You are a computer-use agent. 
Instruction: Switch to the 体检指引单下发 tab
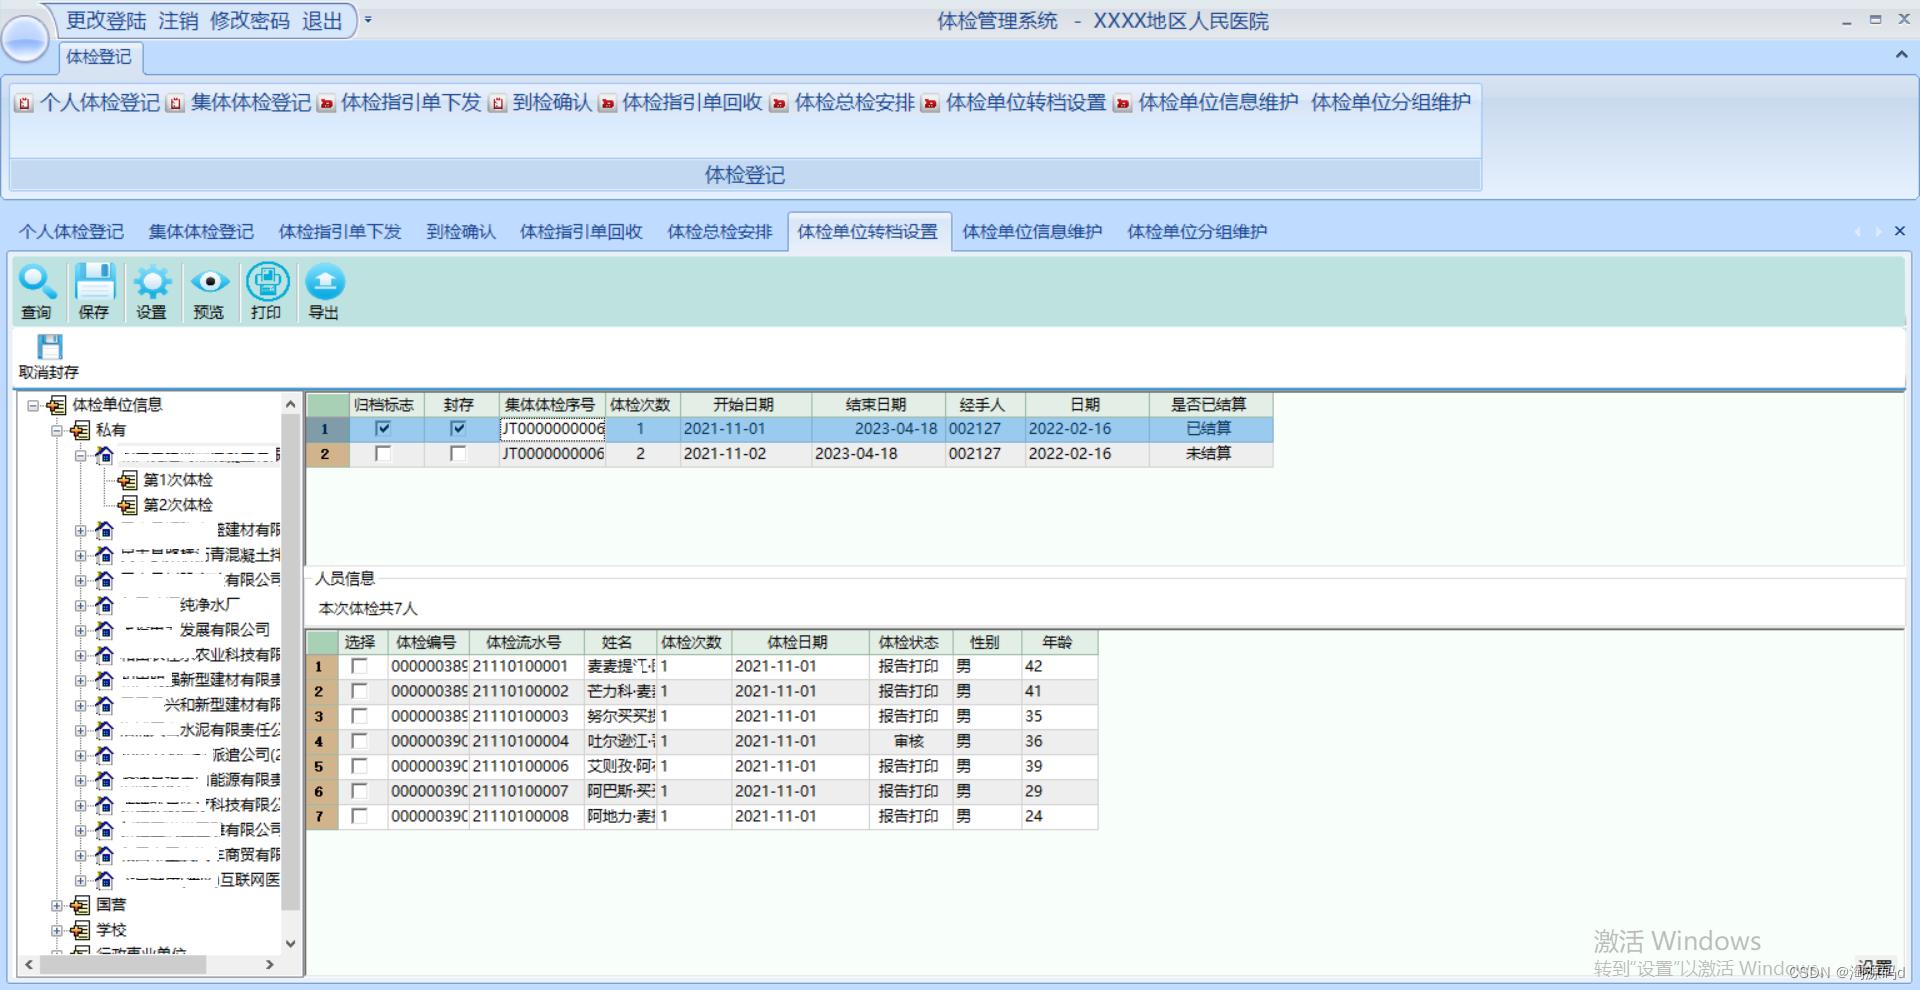(340, 232)
